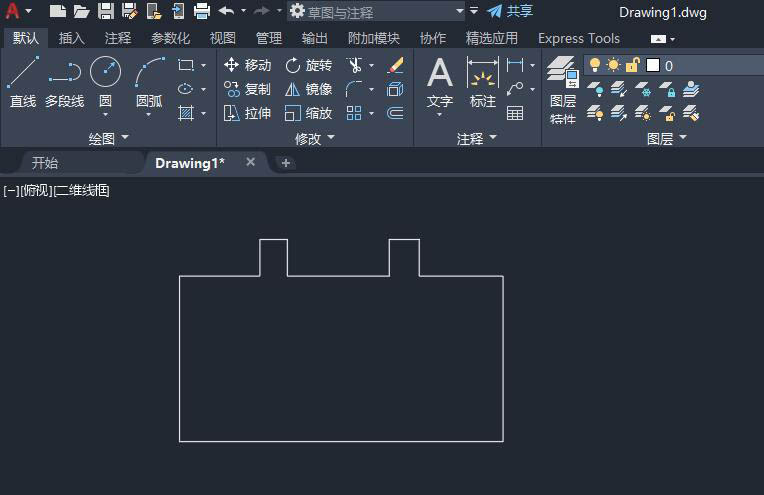Click the New drawing icon
764x495 pixels.
(x=57, y=11)
